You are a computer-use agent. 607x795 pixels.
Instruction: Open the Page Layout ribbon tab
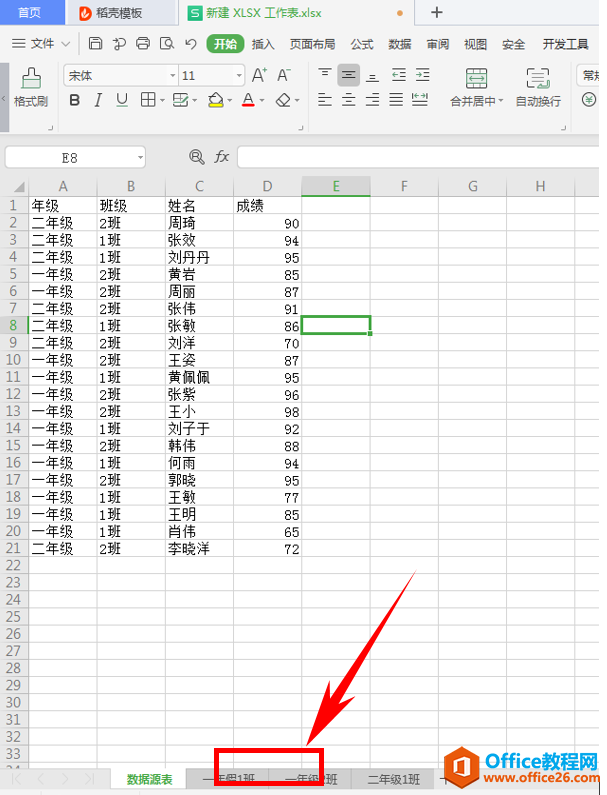tap(312, 44)
